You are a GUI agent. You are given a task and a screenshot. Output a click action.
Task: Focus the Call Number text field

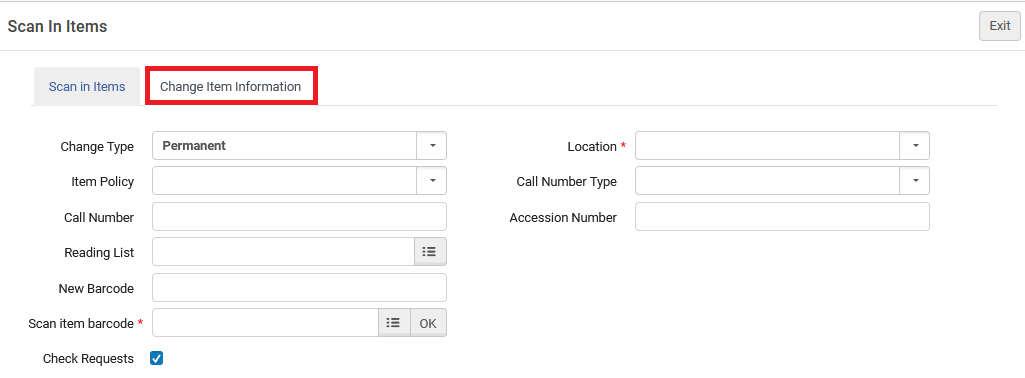coord(299,216)
